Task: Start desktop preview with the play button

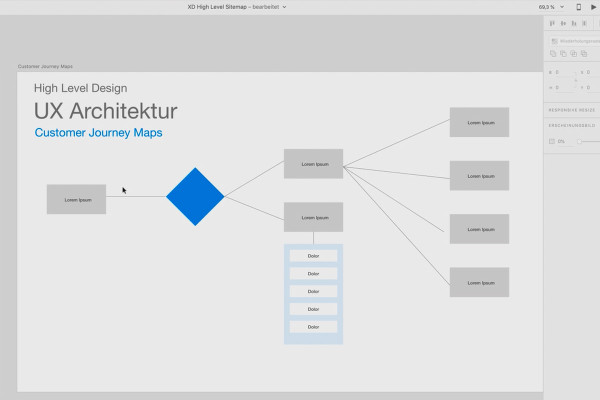Action: click(593, 7)
